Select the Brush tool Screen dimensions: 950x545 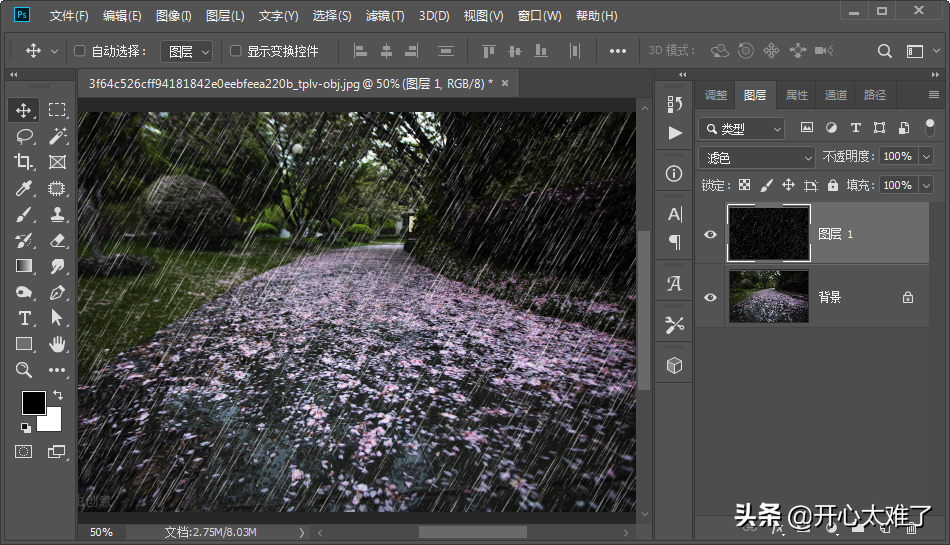click(24, 215)
